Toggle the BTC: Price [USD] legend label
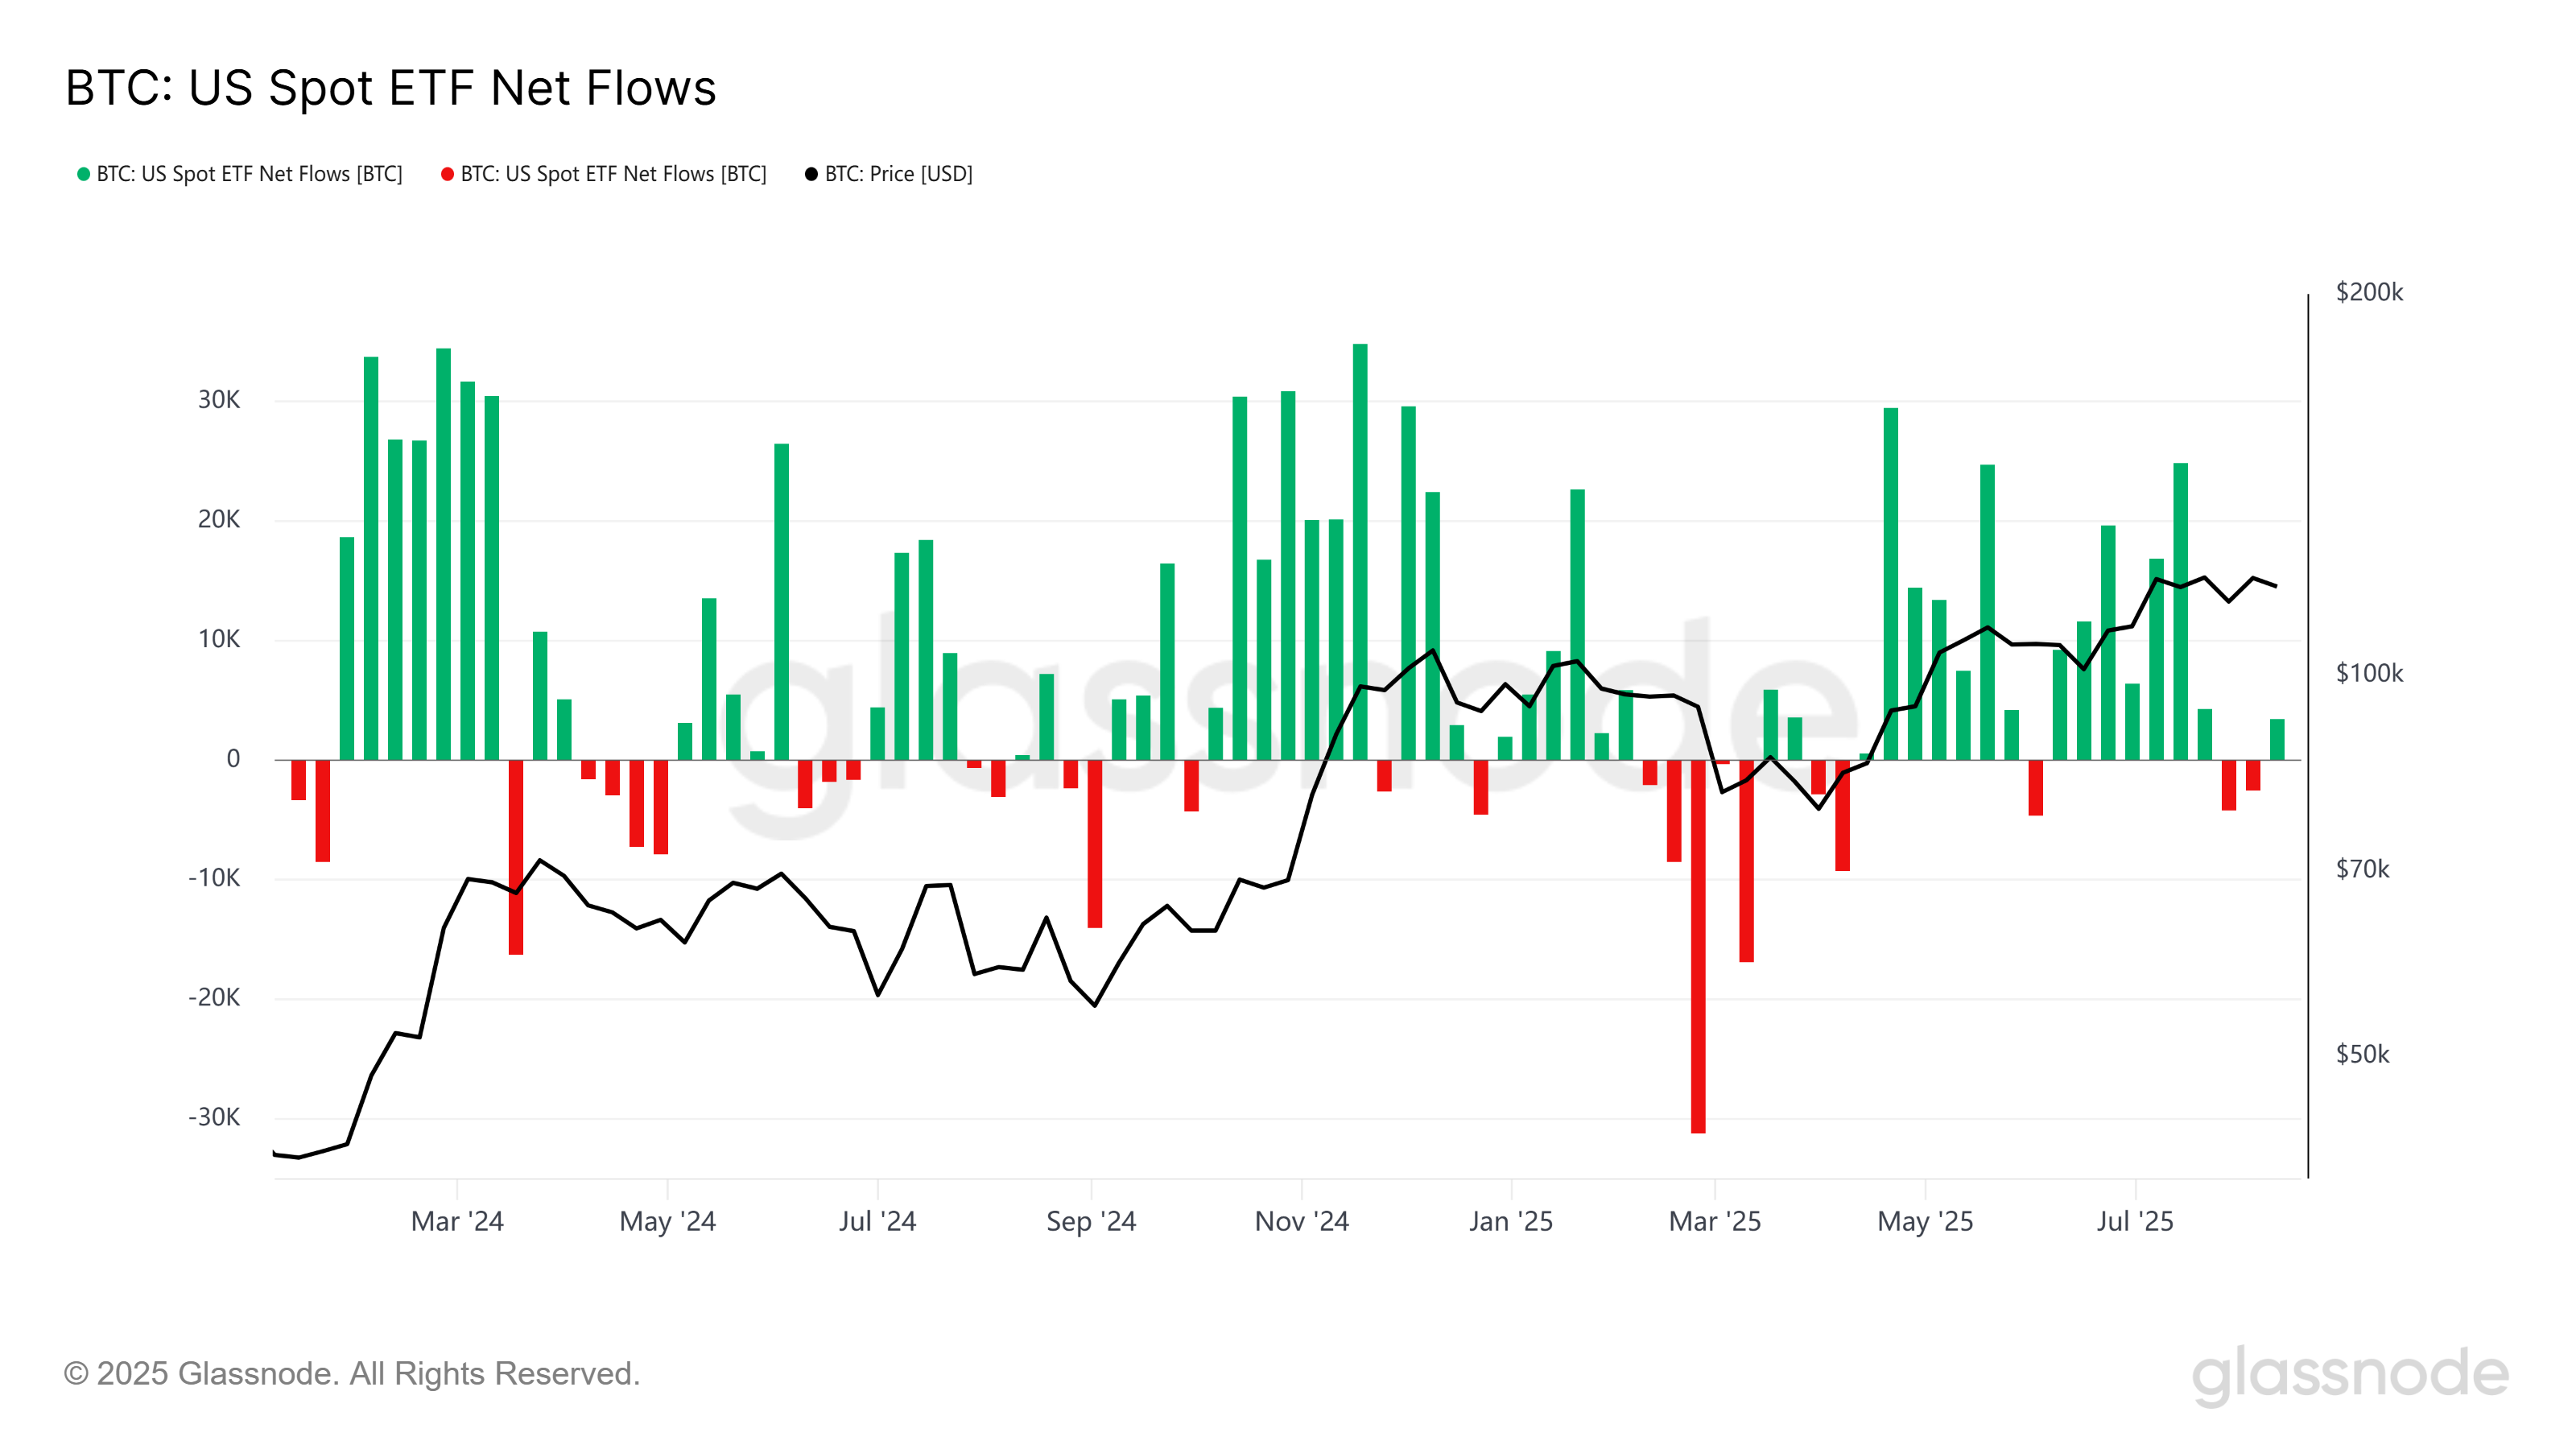The image size is (2576, 1449). [898, 174]
